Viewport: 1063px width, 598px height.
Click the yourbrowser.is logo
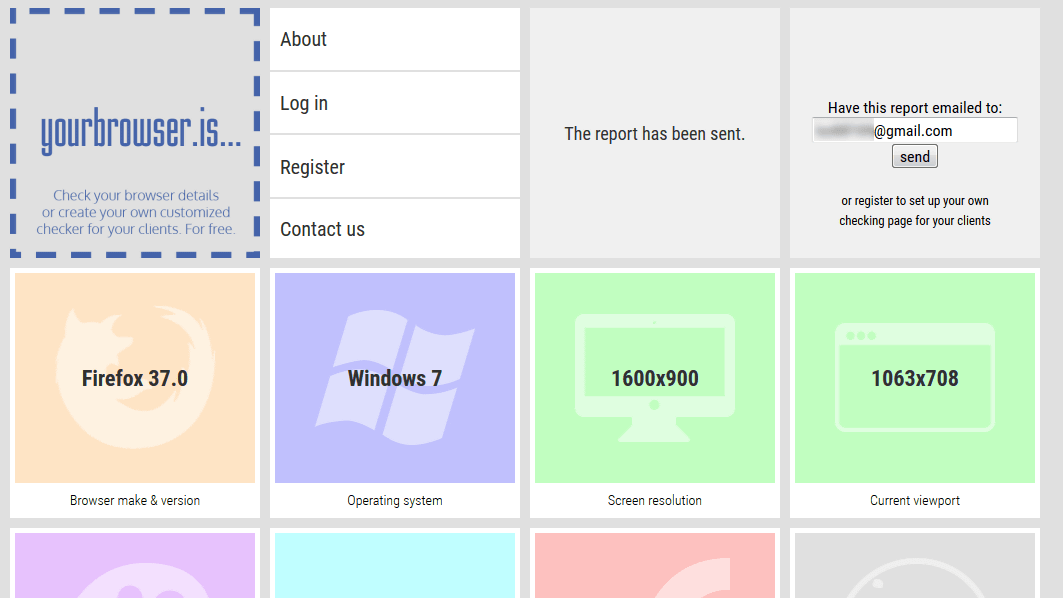[140, 130]
